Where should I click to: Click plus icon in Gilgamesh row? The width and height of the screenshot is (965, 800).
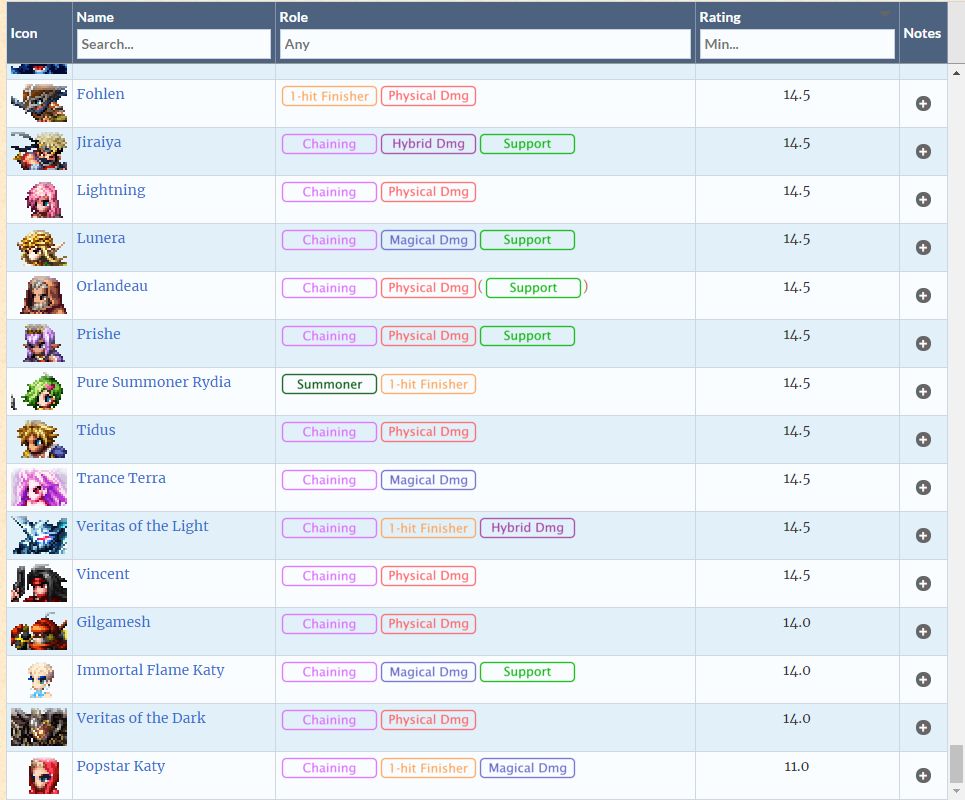923,631
